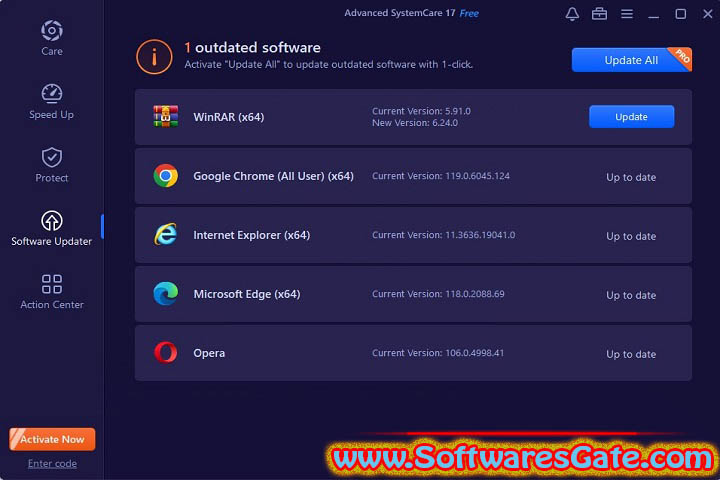
Task: Click the WinRAR app icon
Action: click(166, 117)
